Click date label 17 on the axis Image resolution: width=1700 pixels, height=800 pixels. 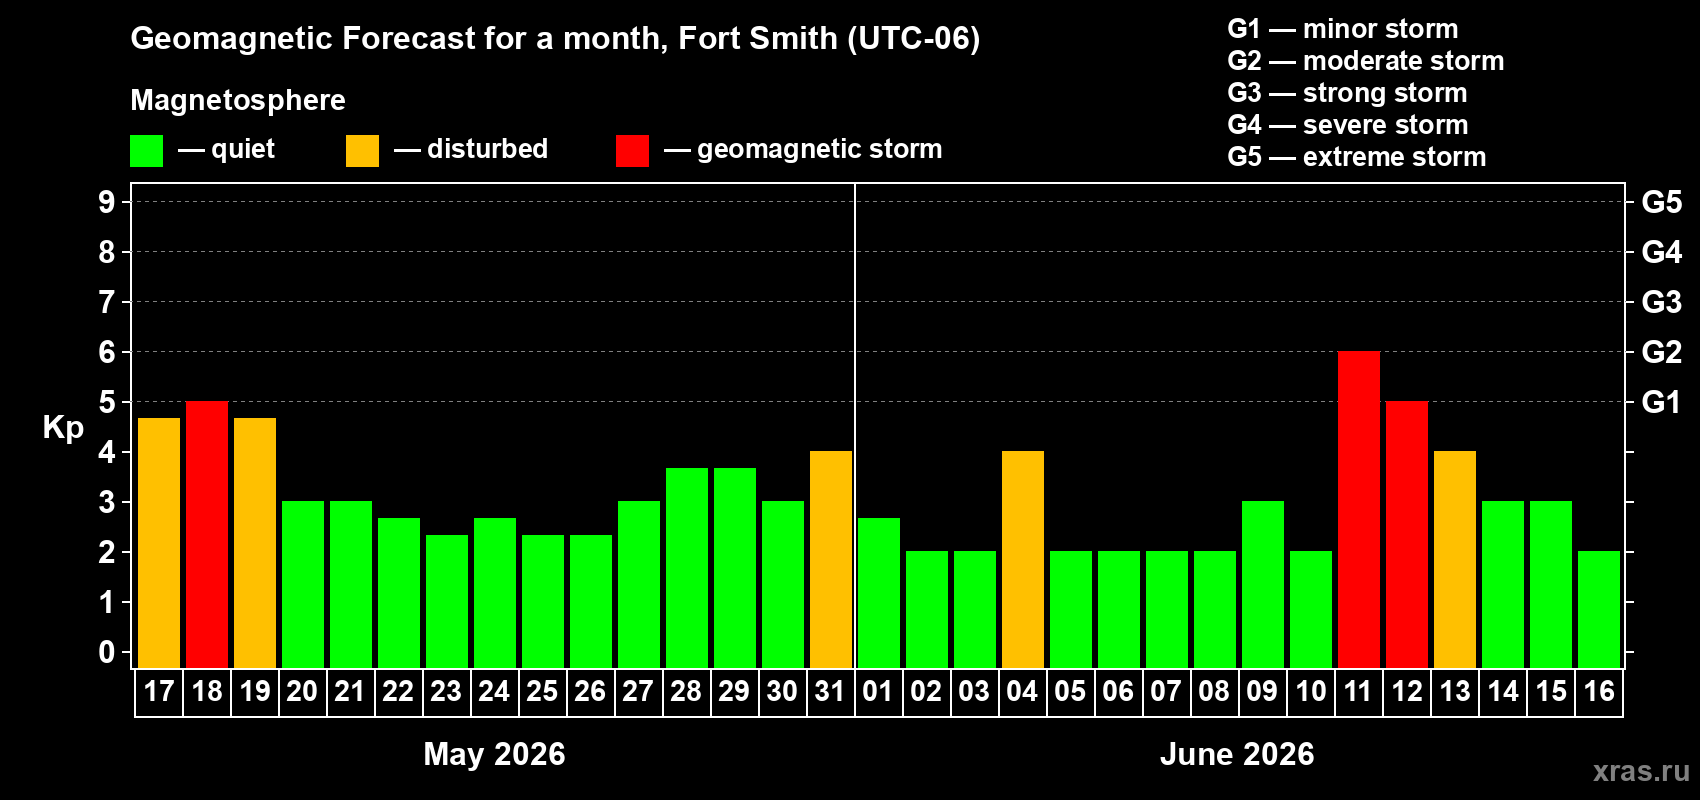(x=159, y=691)
